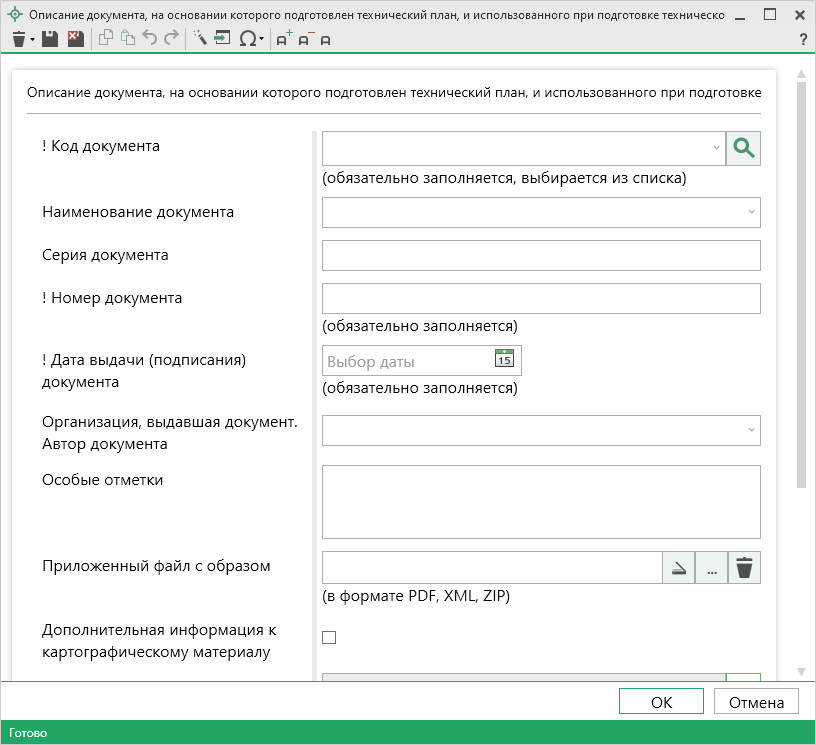Browse for file with ellipsis button
This screenshot has height=745, width=816.
pos(711,568)
